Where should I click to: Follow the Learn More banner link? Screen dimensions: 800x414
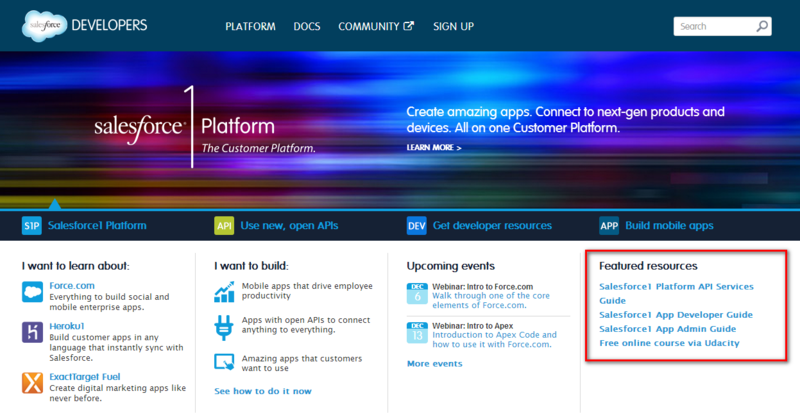[434, 148]
